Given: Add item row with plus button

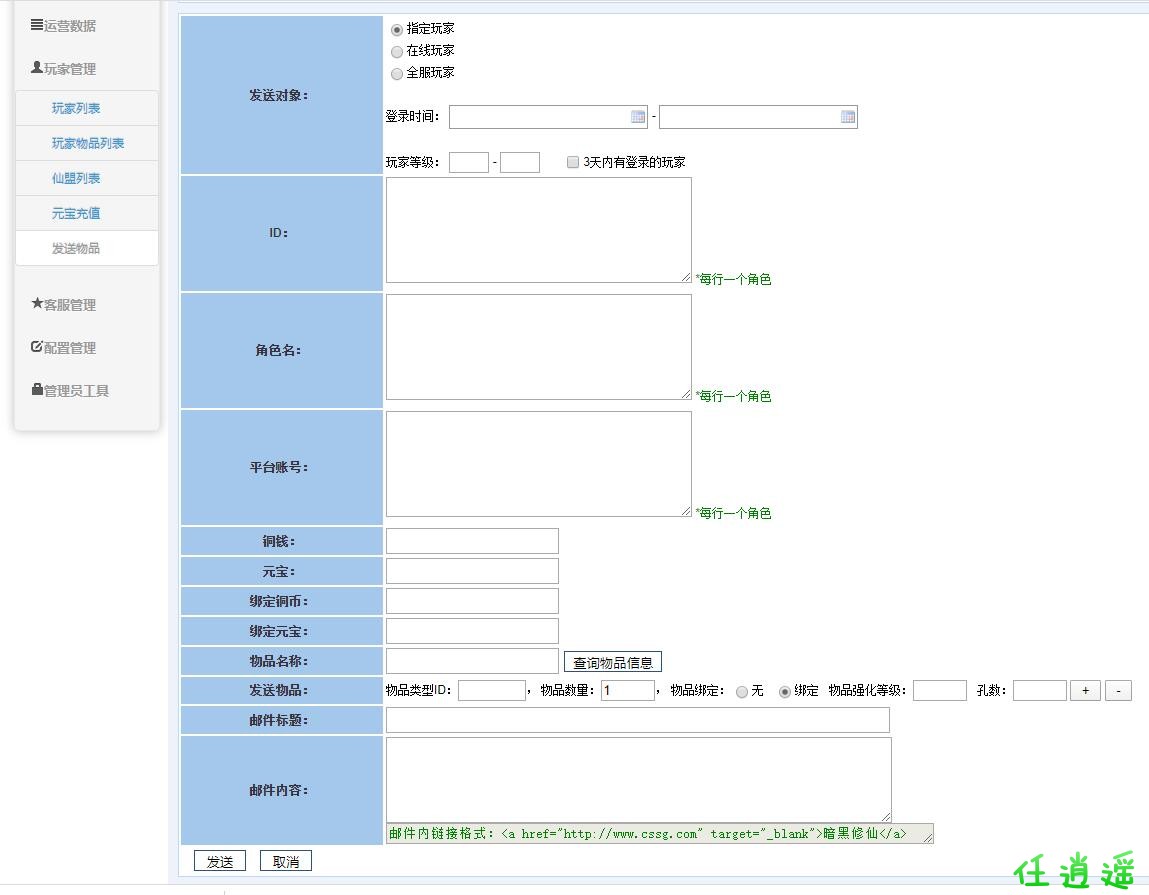Looking at the screenshot, I should pyautogui.click(x=1085, y=690).
